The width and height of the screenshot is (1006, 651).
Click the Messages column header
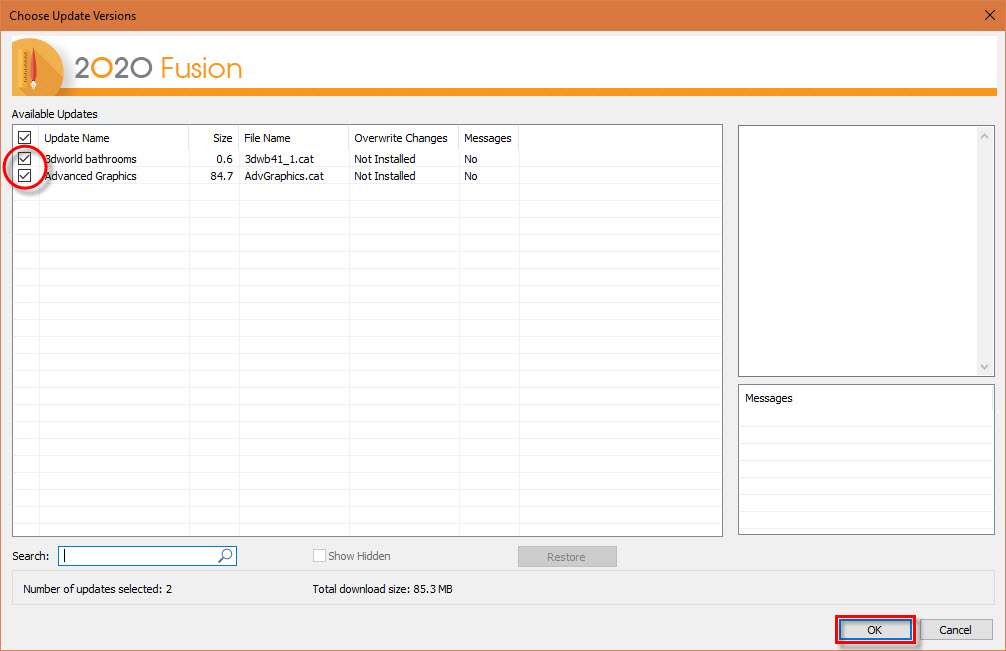coord(487,138)
